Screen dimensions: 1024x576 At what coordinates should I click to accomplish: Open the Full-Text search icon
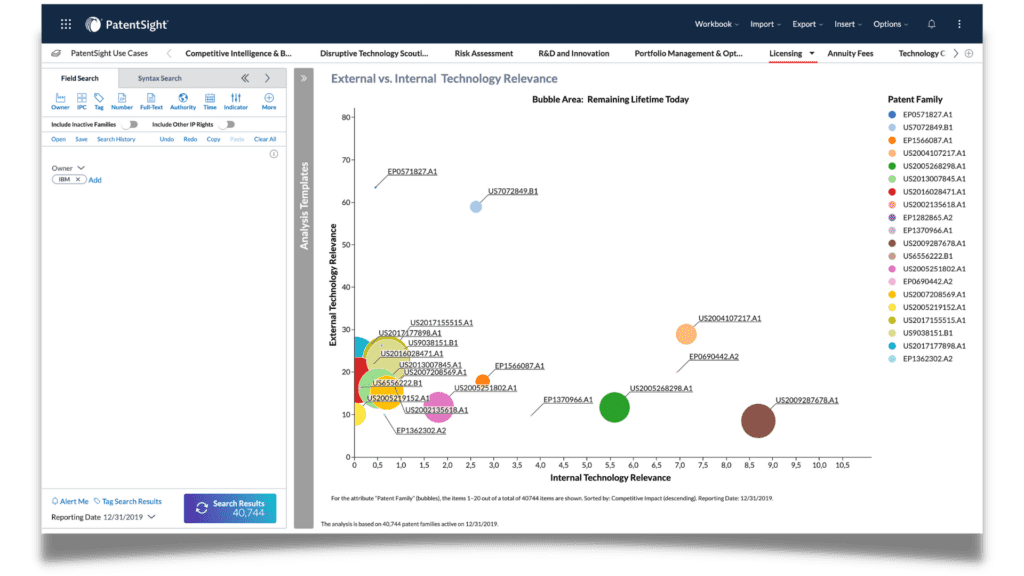(151, 100)
